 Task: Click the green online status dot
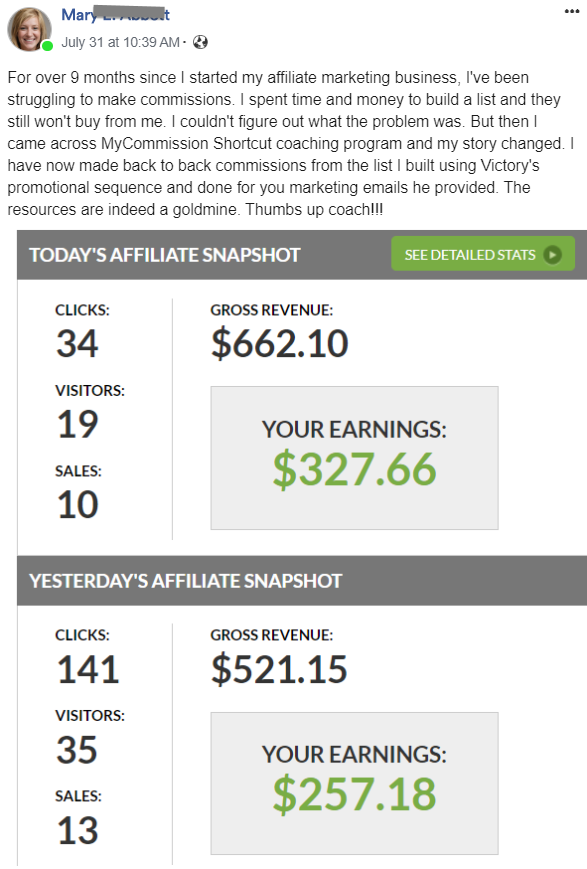pos(48,45)
